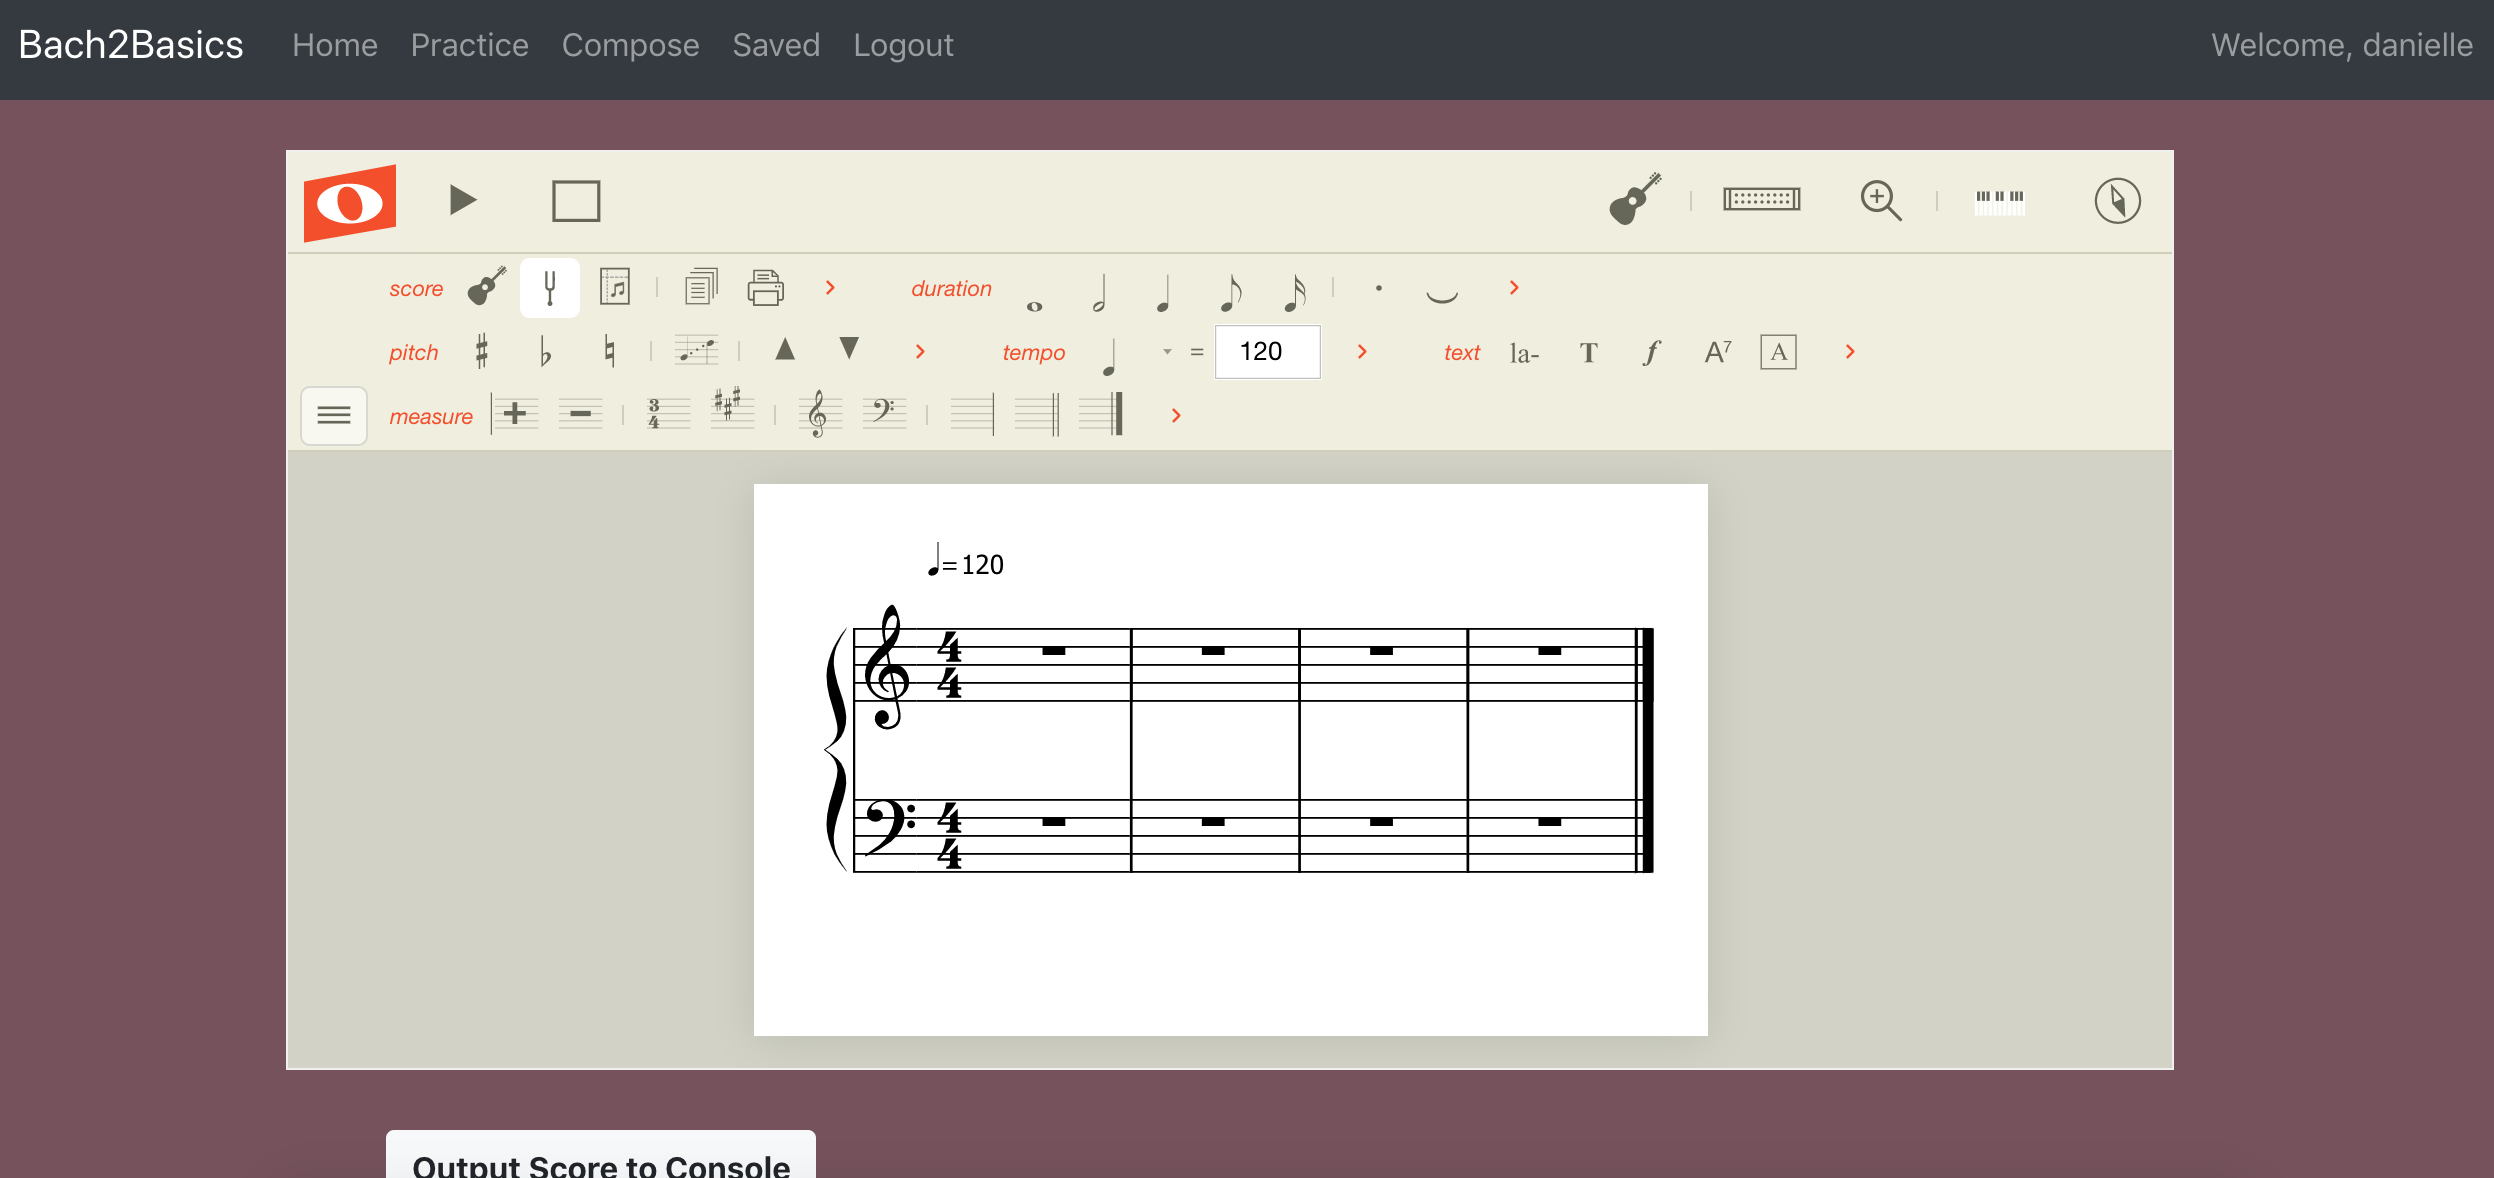Open the time signature 3/4 tool
This screenshot has width=2494, height=1178.
click(665, 414)
